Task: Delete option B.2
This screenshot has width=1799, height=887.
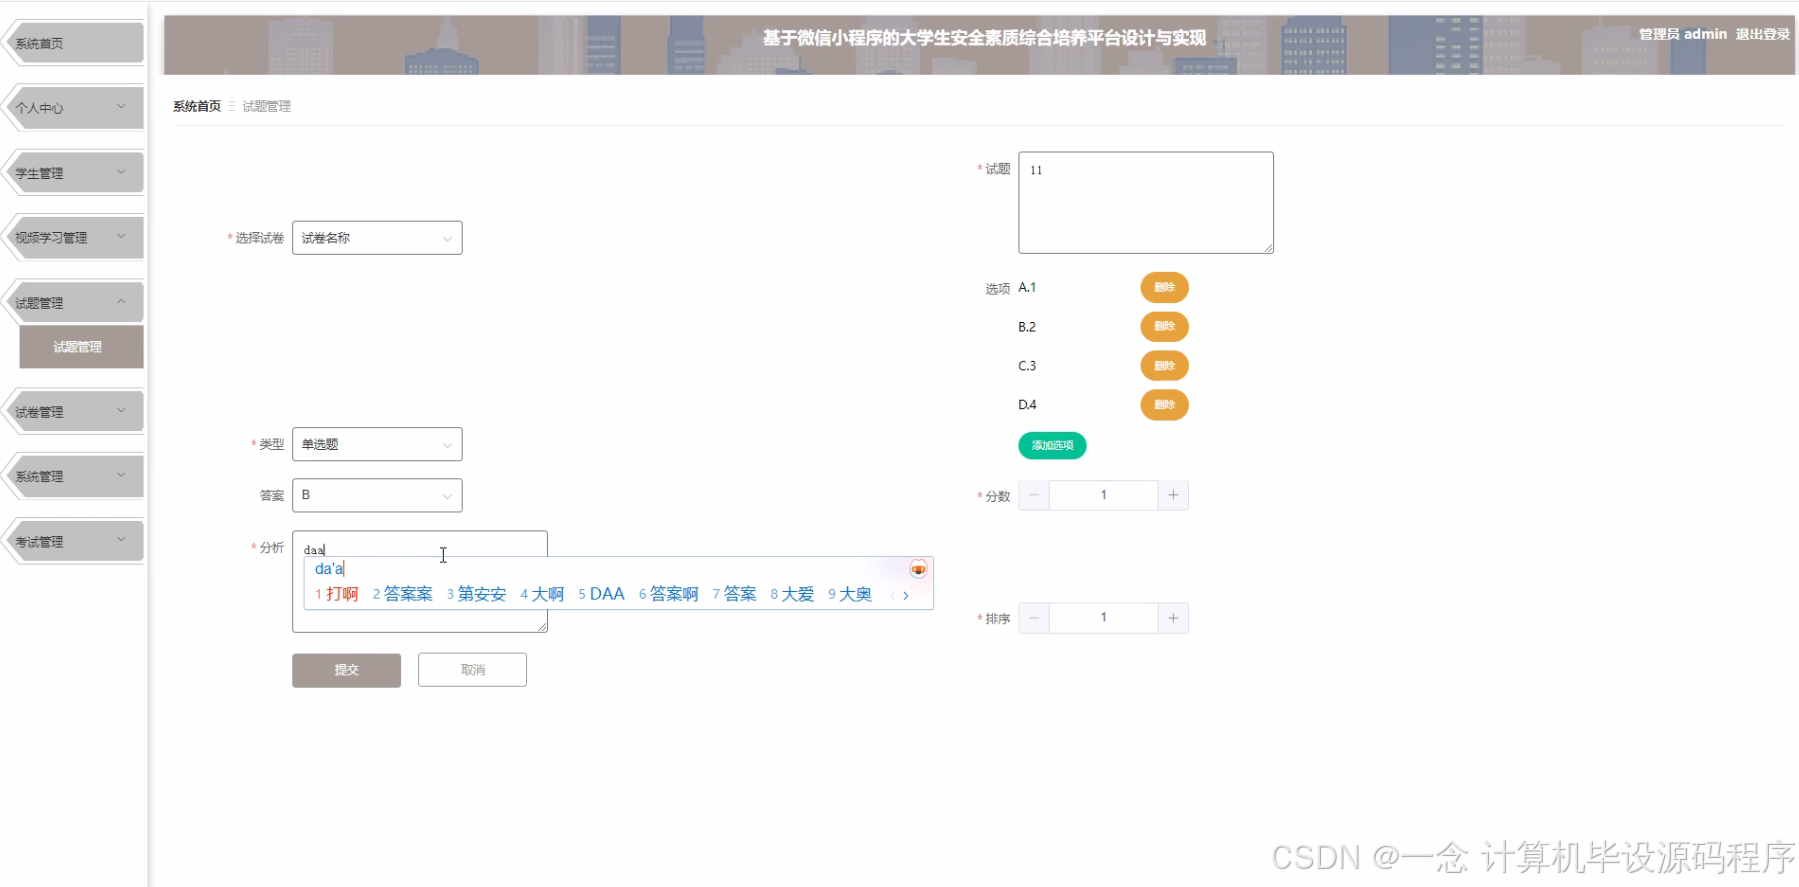Action: [1164, 327]
